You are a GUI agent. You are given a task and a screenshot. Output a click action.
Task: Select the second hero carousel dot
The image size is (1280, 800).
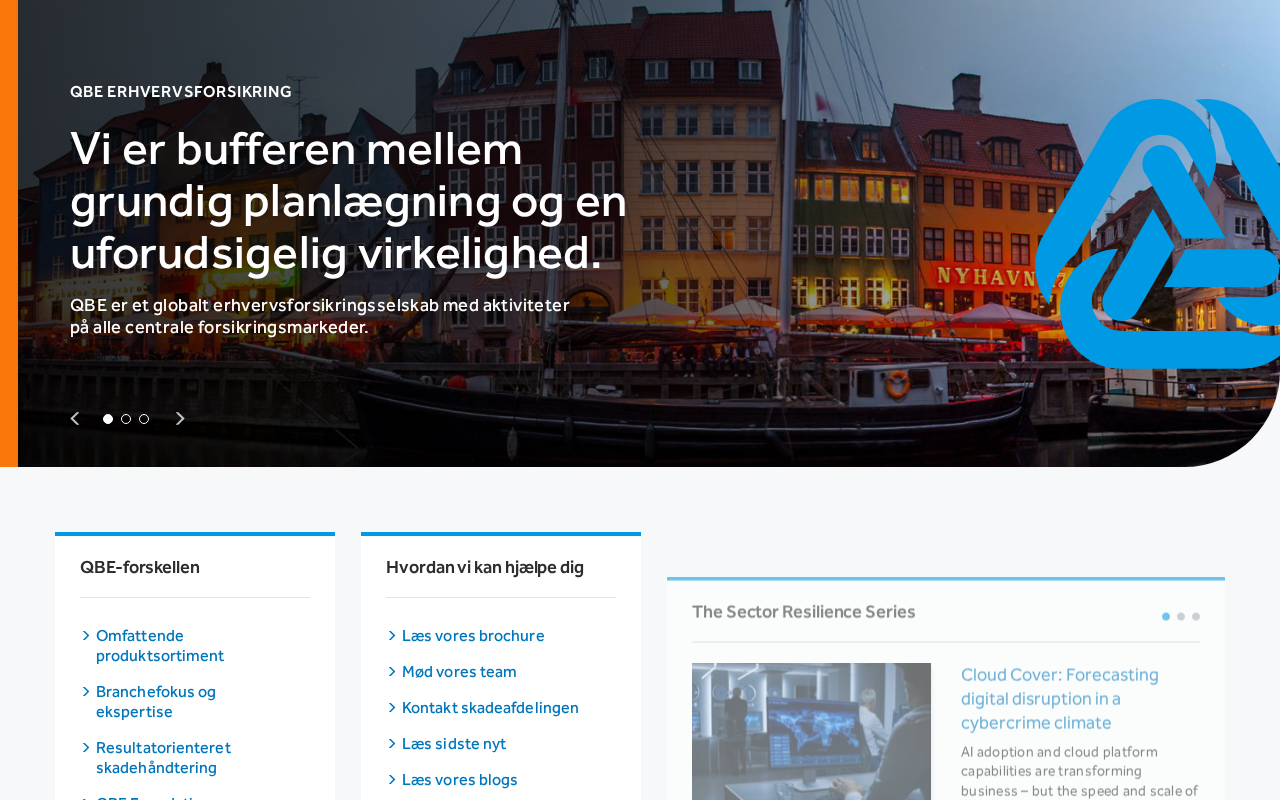coord(126,419)
